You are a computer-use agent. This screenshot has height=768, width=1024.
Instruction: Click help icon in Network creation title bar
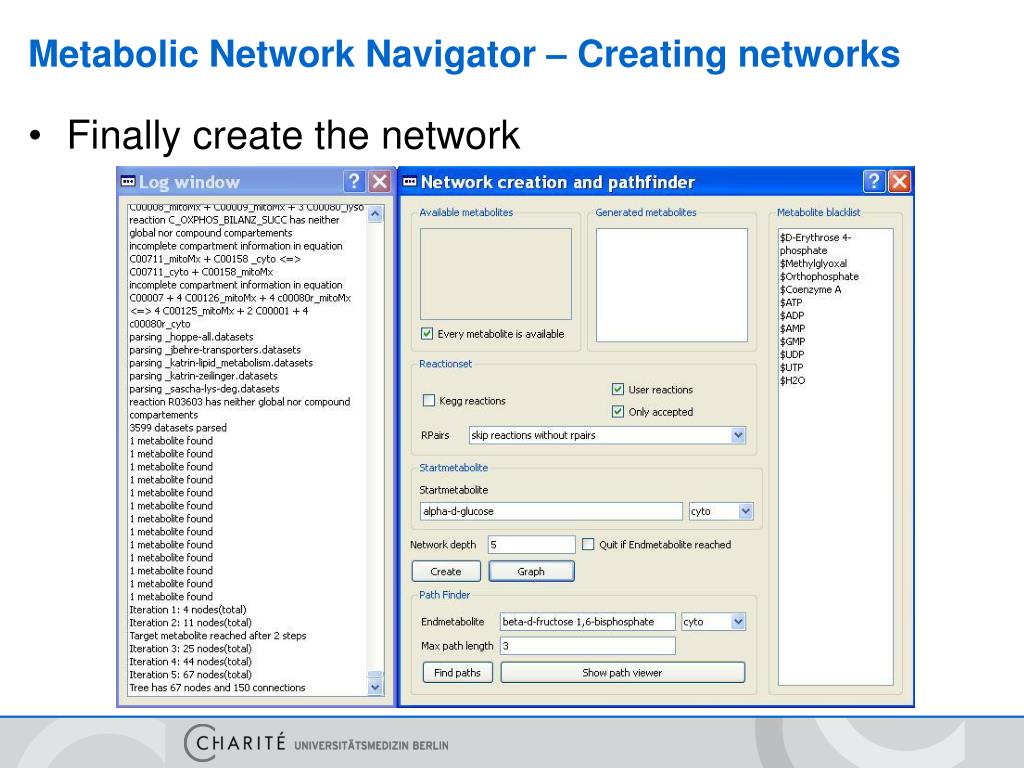click(874, 181)
